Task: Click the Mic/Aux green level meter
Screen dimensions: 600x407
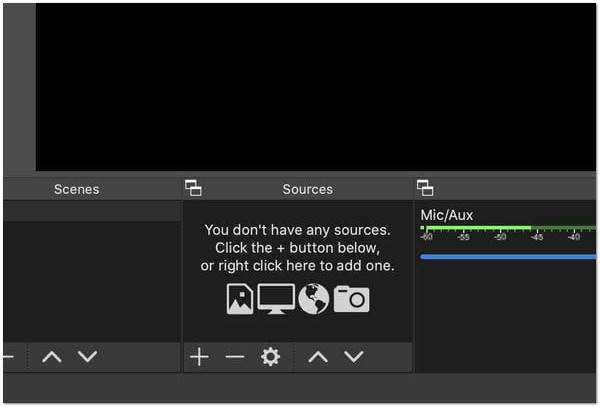Action: 508,228
